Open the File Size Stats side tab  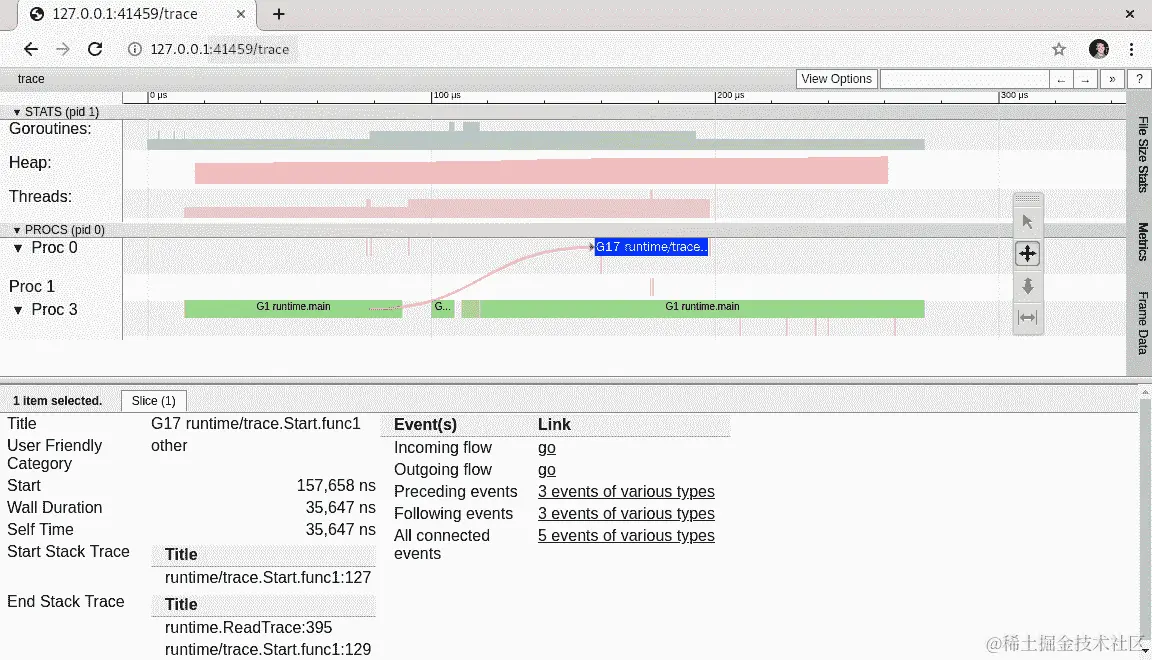point(1142,154)
